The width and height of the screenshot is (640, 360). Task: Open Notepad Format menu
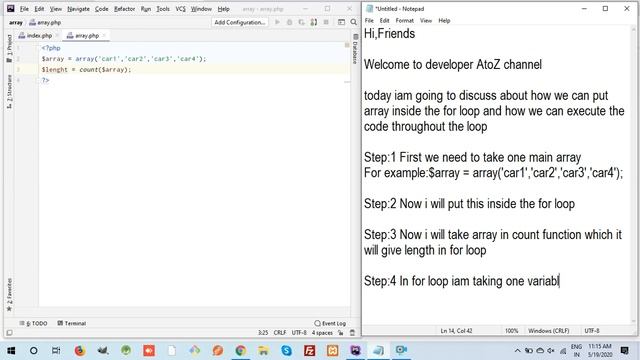404,20
